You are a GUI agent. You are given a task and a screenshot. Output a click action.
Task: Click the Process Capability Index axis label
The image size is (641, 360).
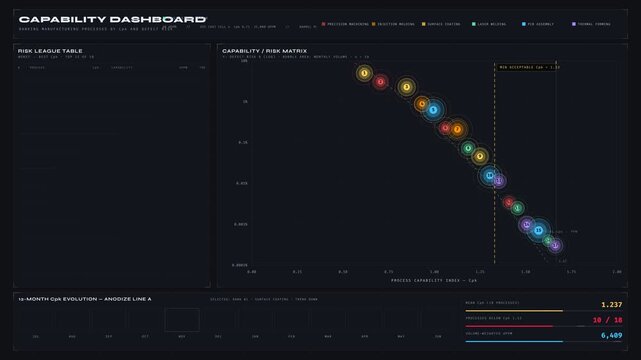pos(434,280)
